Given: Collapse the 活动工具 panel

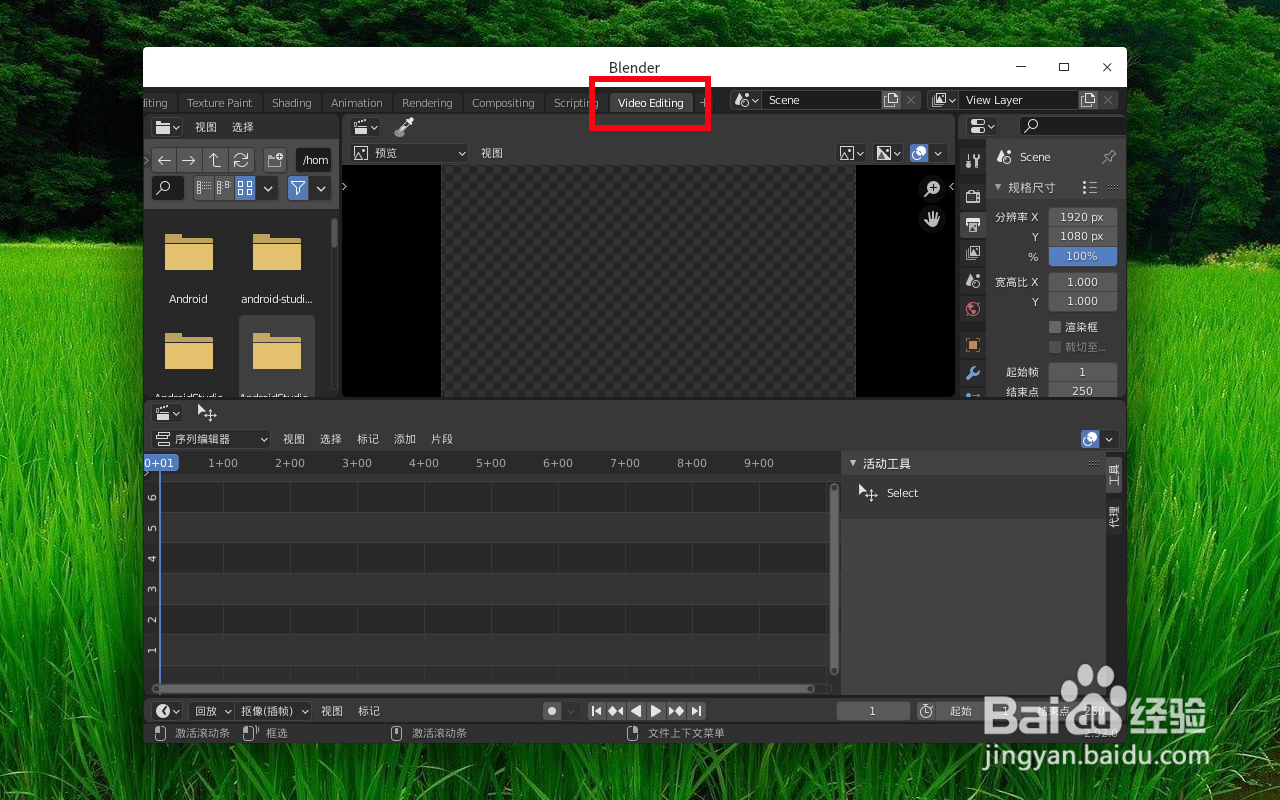Looking at the screenshot, I should (x=853, y=464).
